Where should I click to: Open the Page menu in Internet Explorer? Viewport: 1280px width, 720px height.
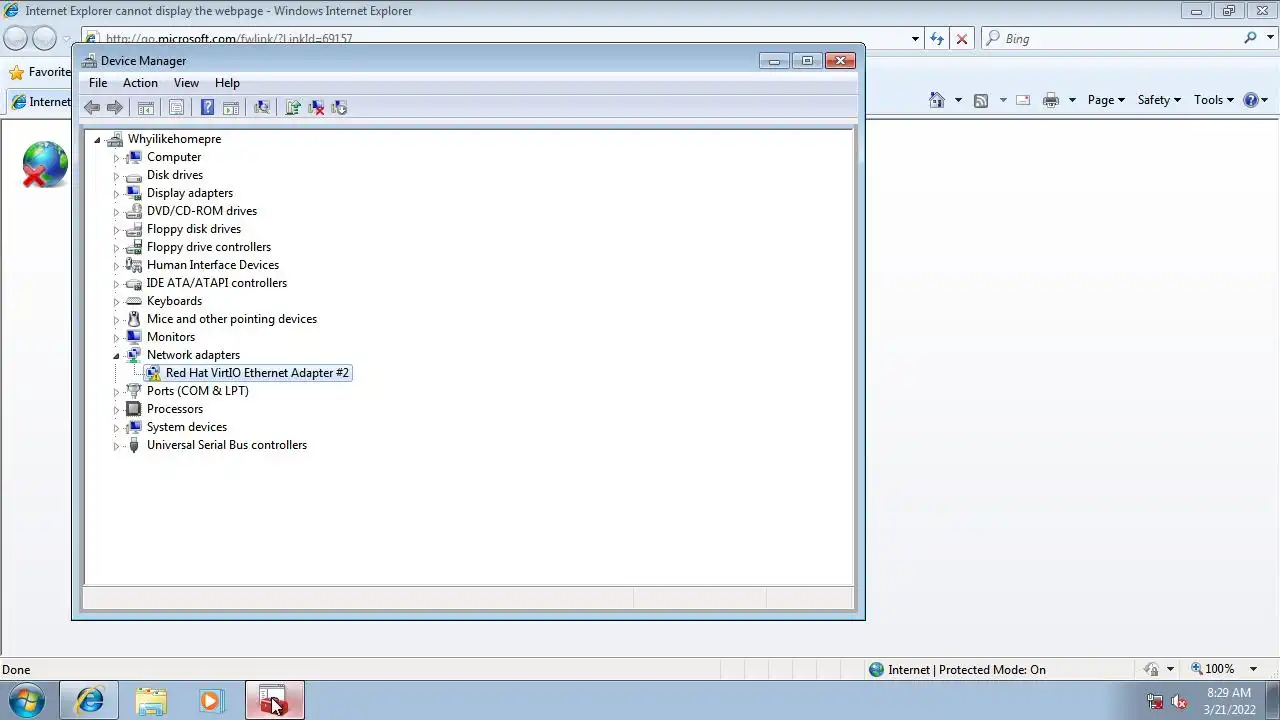pos(1106,100)
